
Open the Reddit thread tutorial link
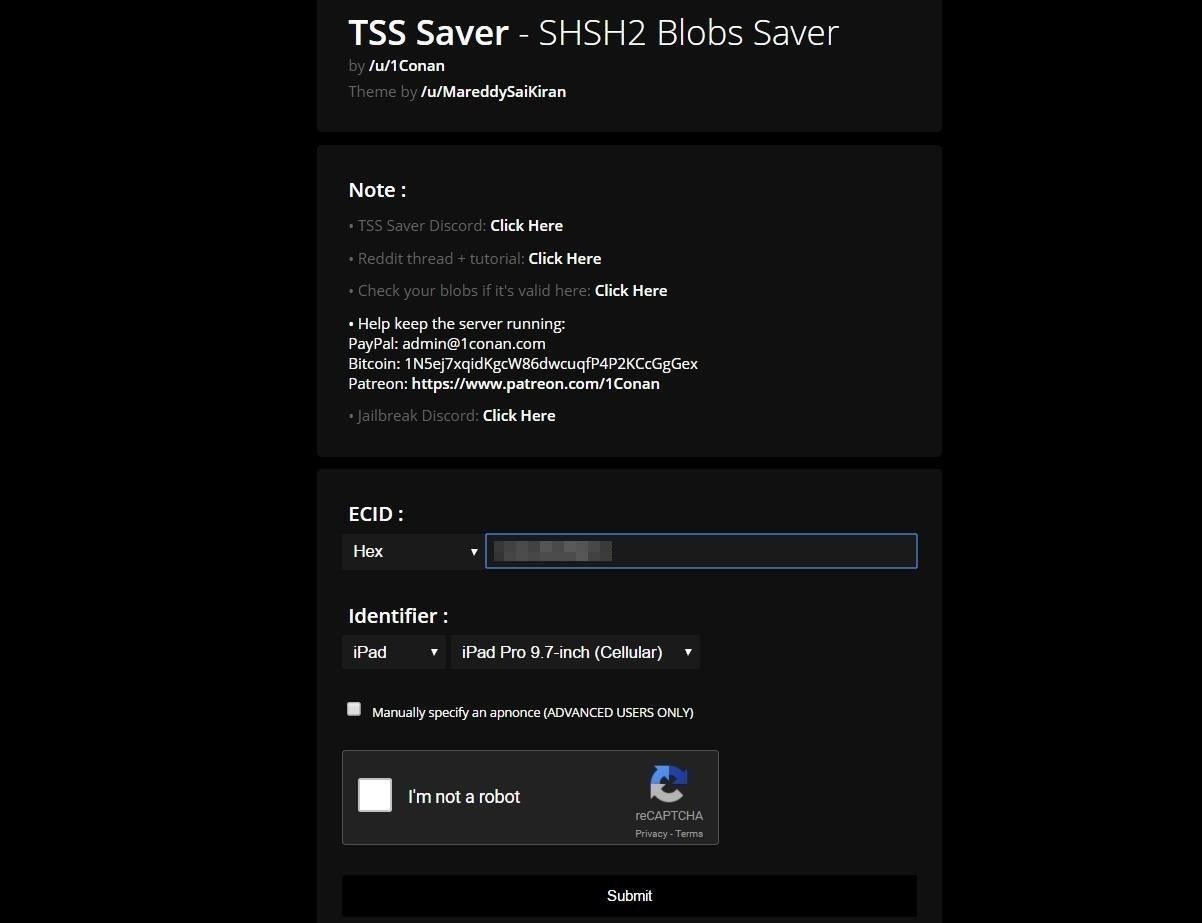(564, 259)
